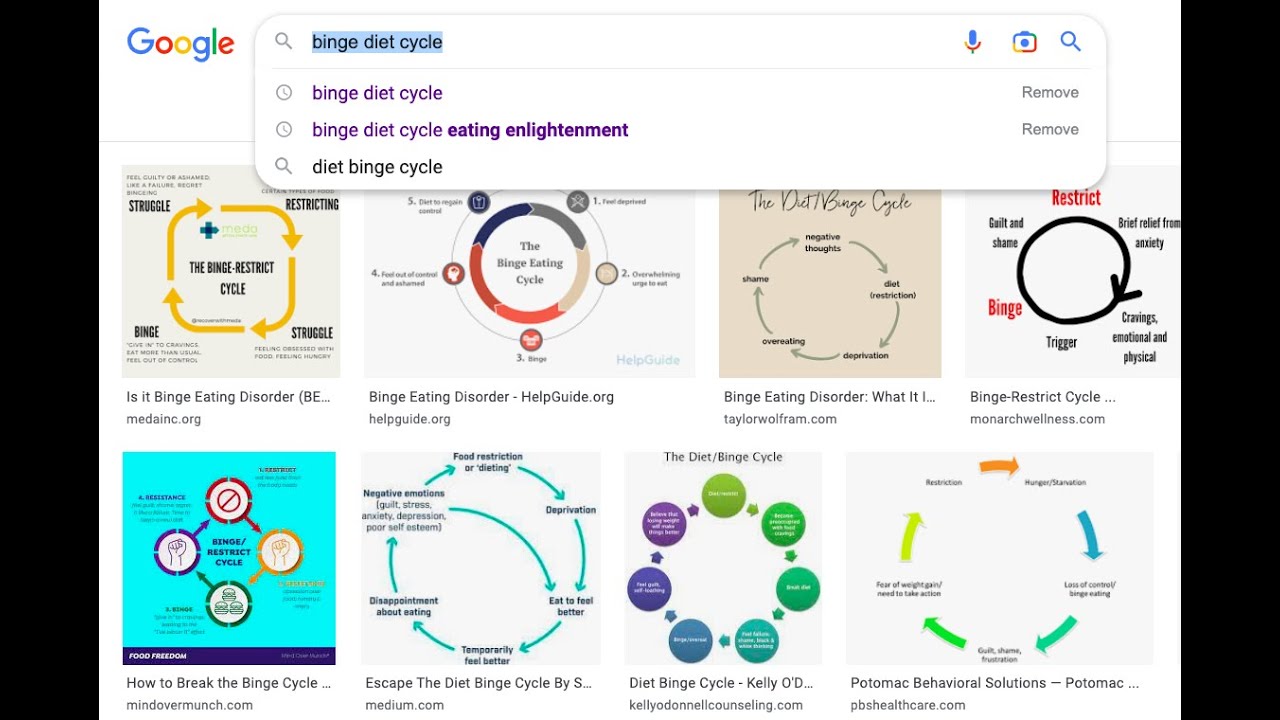The width and height of the screenshot is (1280, 720).
Task: Open Google Lens image search icon
Action: coord(1023,42)
